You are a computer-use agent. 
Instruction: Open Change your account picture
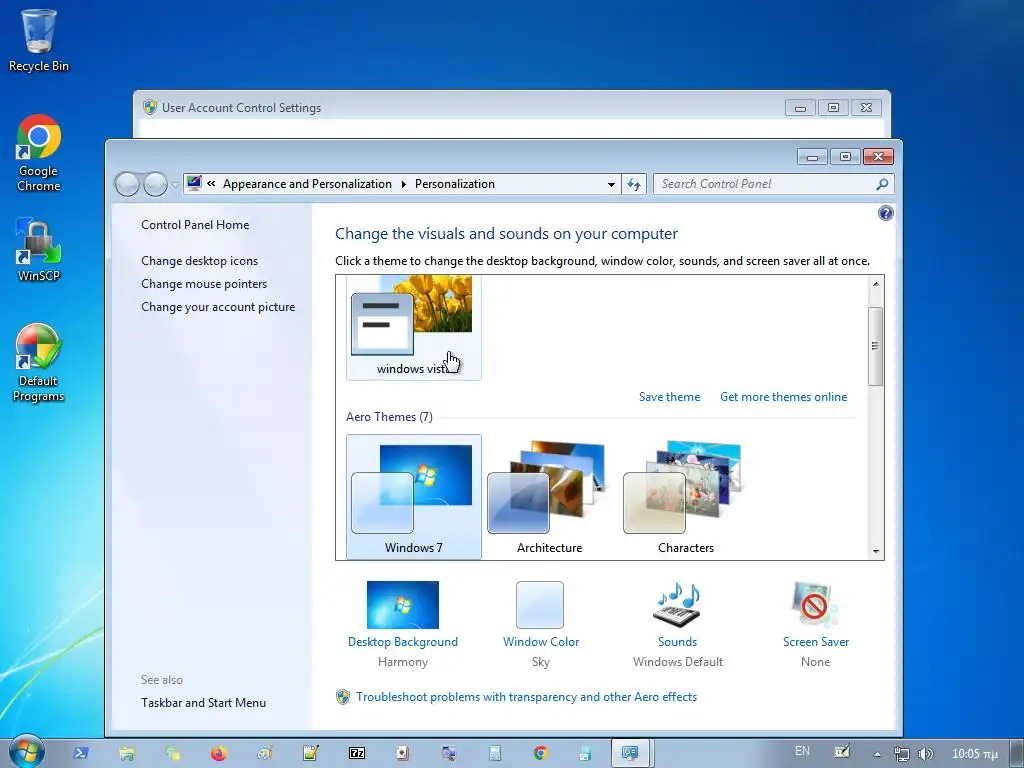(218, 307)
